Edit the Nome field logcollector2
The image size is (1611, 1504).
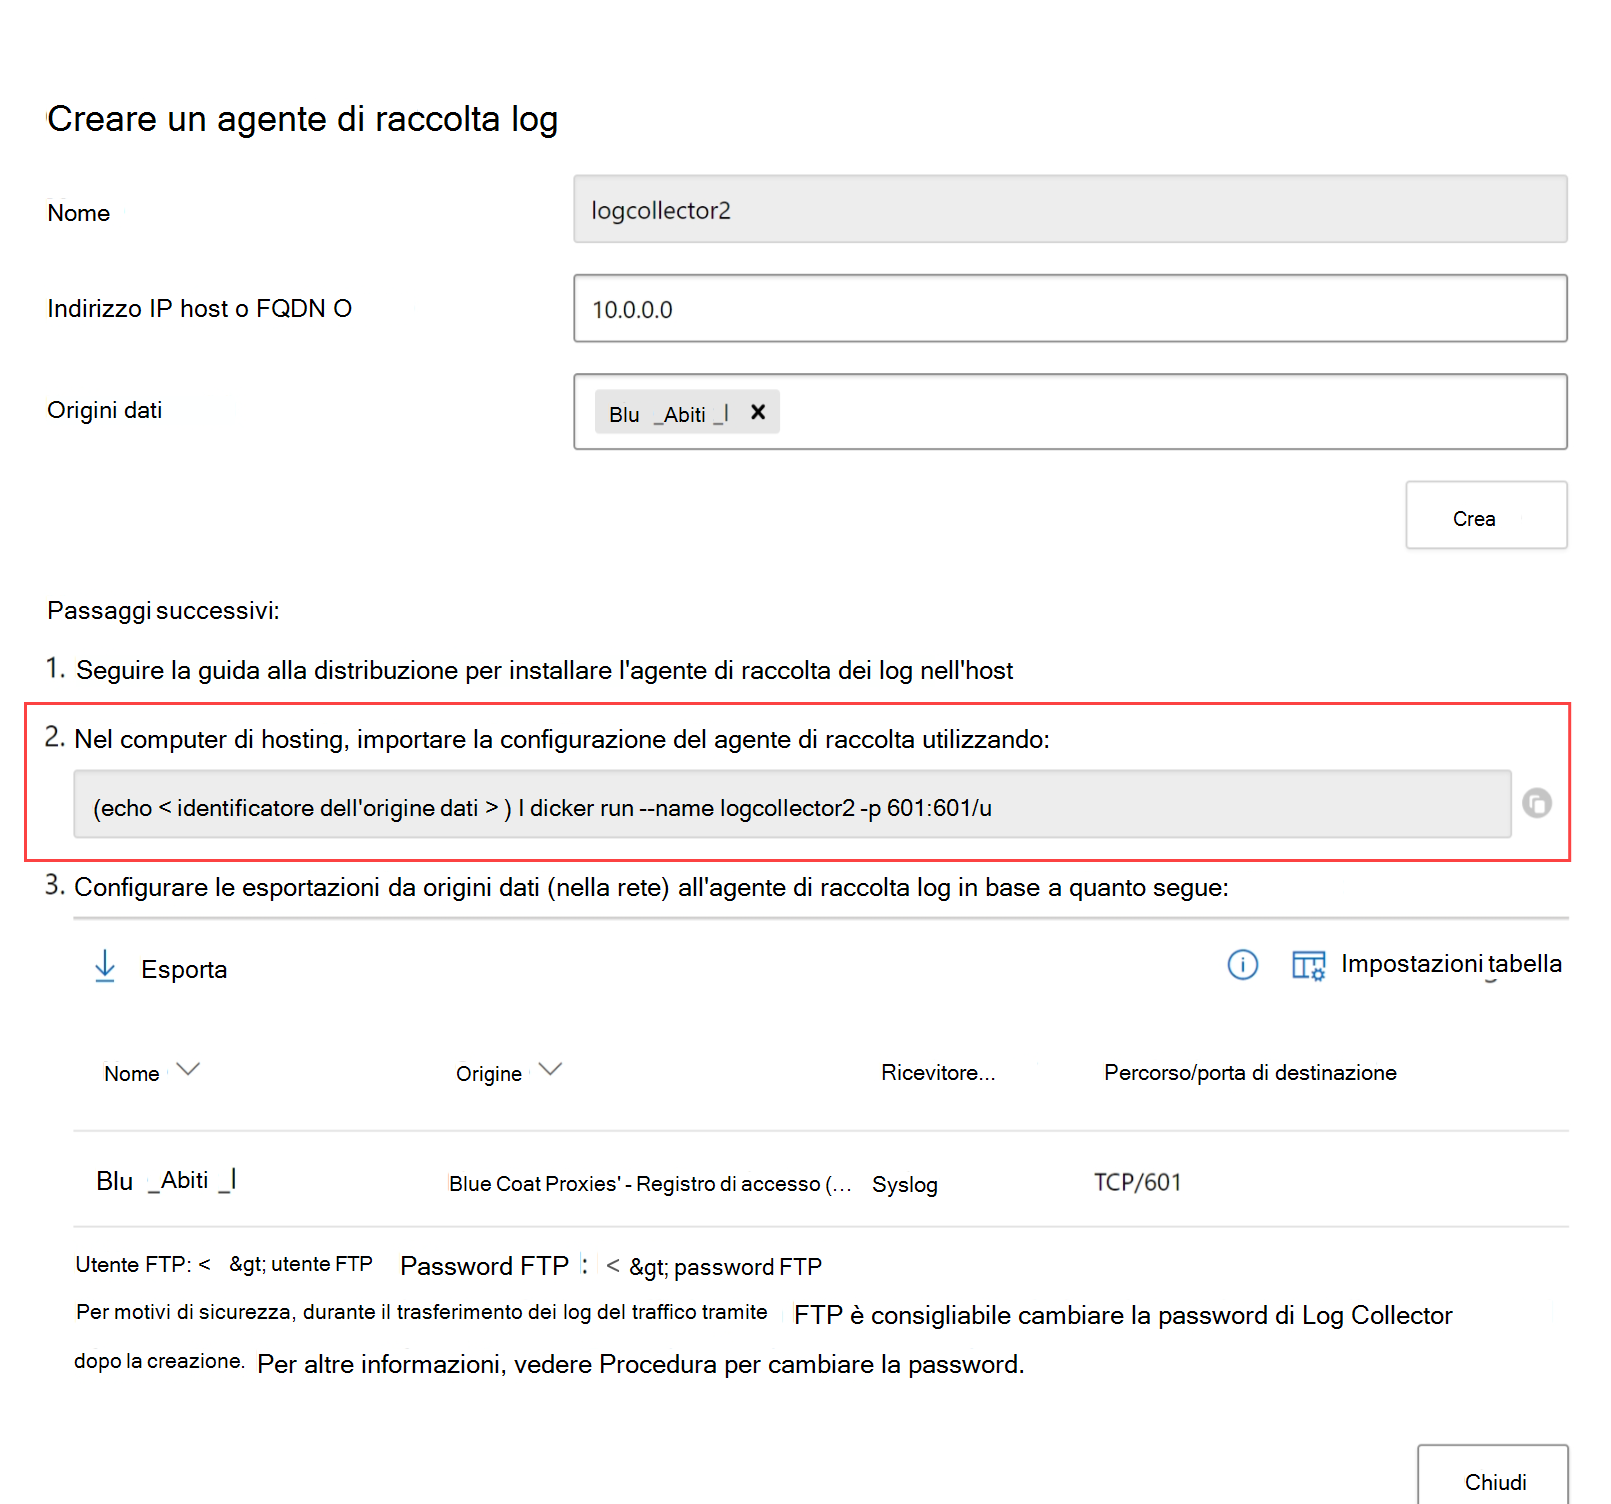tap(1070, 209)
